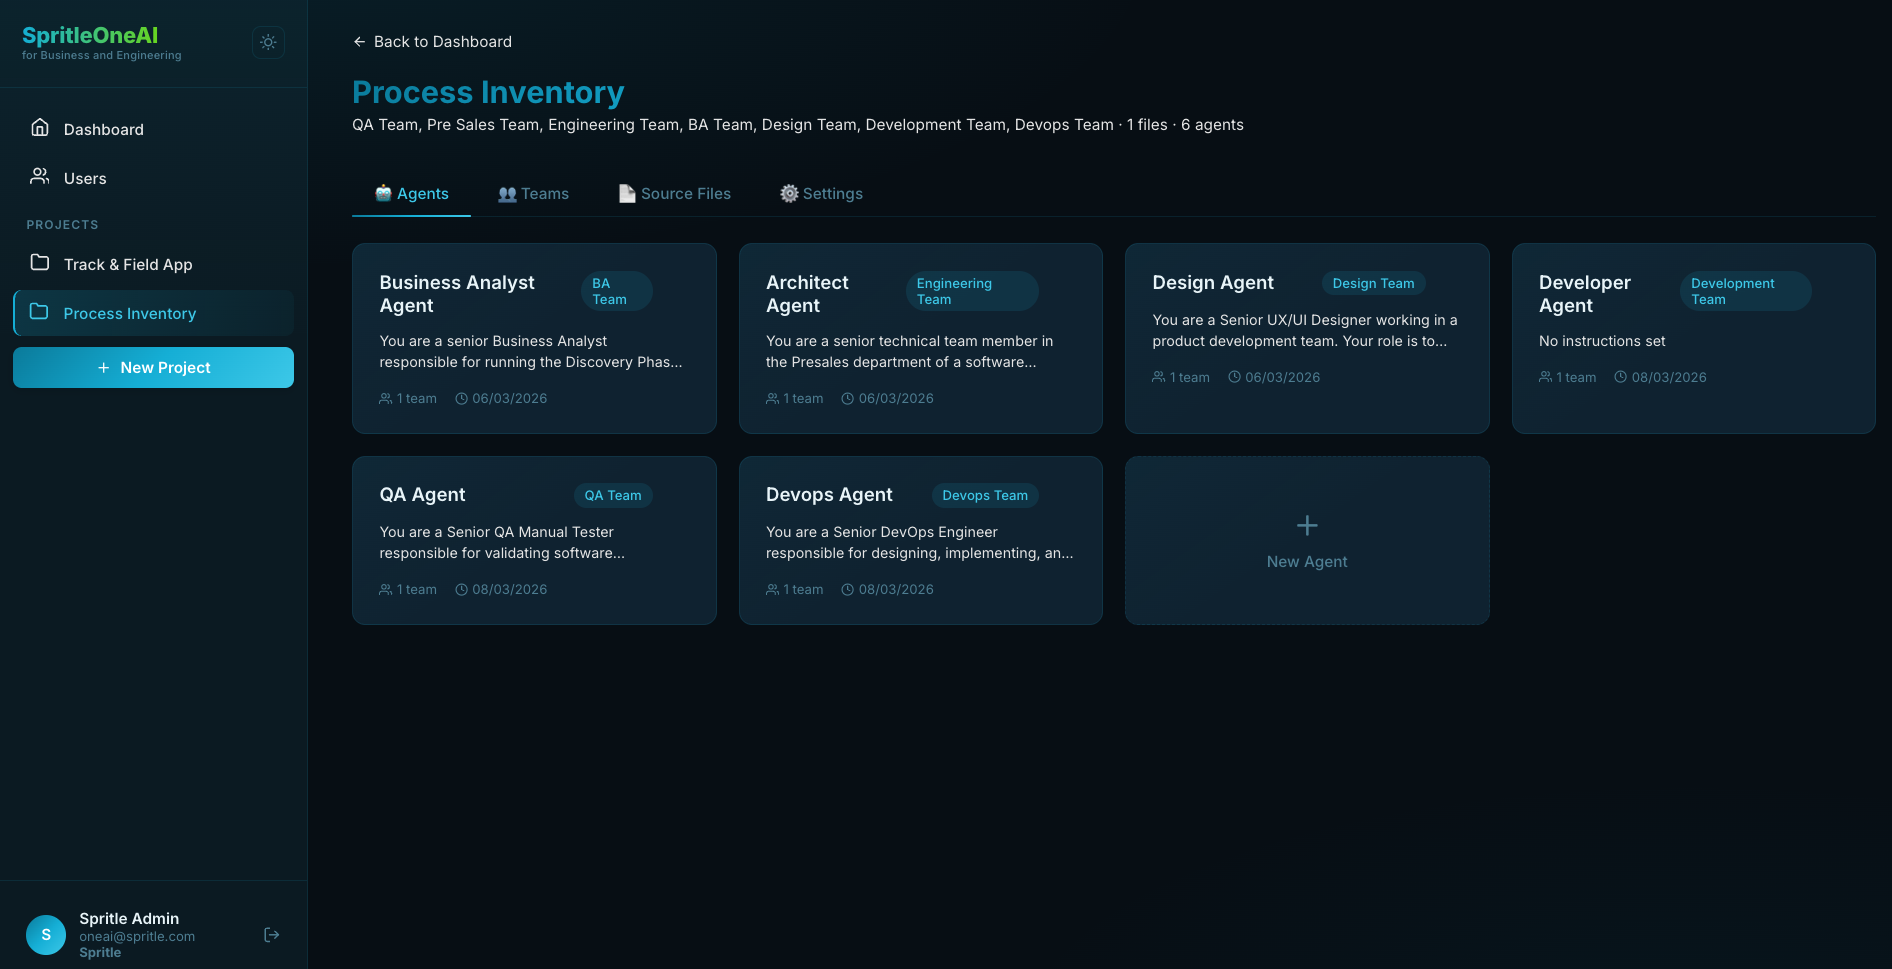Open Settings via the gear icon
The image size is (1892, 969).
(789, 193)
